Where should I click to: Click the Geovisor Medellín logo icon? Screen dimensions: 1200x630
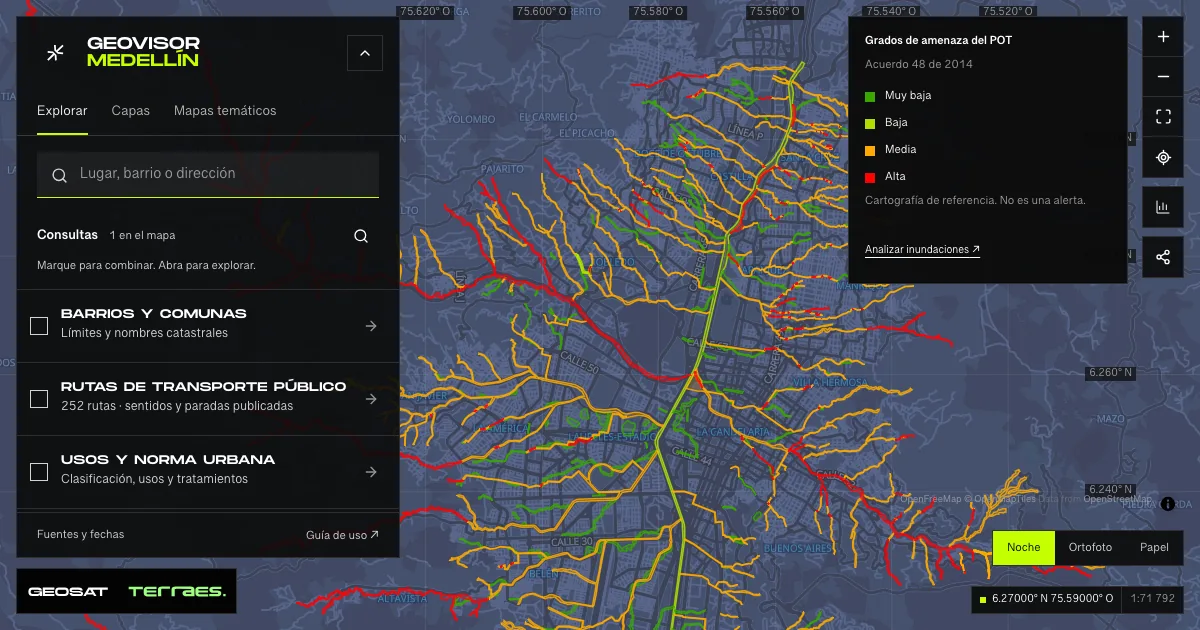(56, 53)
